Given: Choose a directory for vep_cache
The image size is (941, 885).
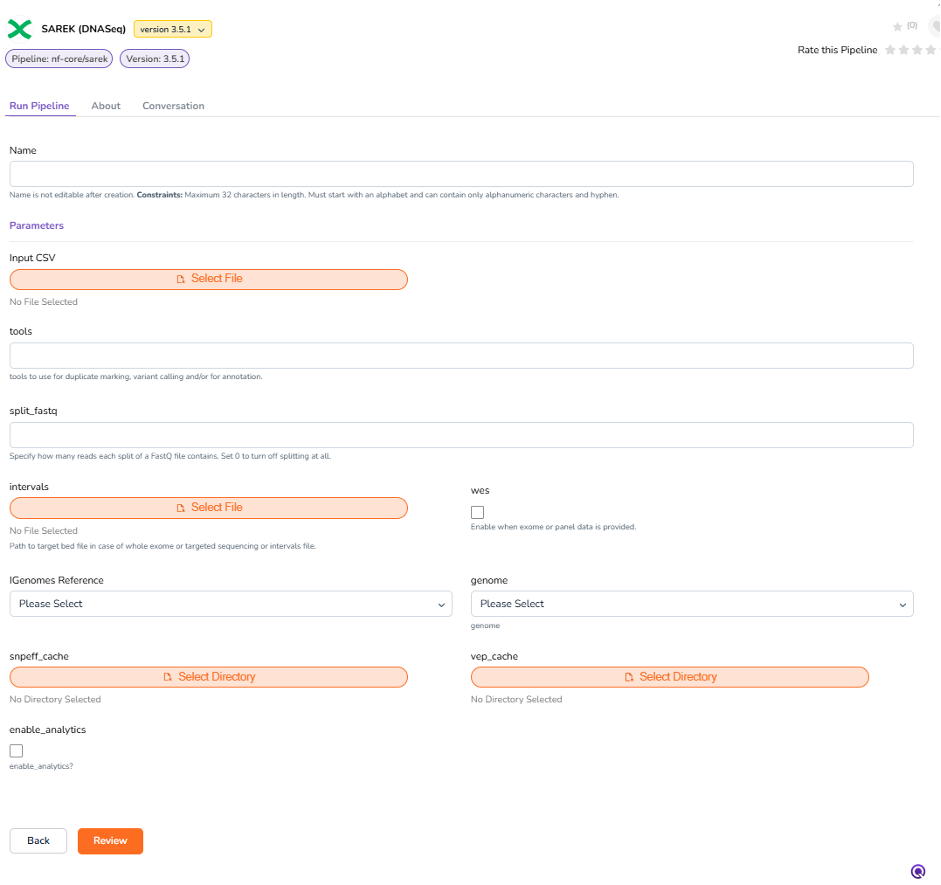Looking at the screenshot, I should click(x=670, y=677).
